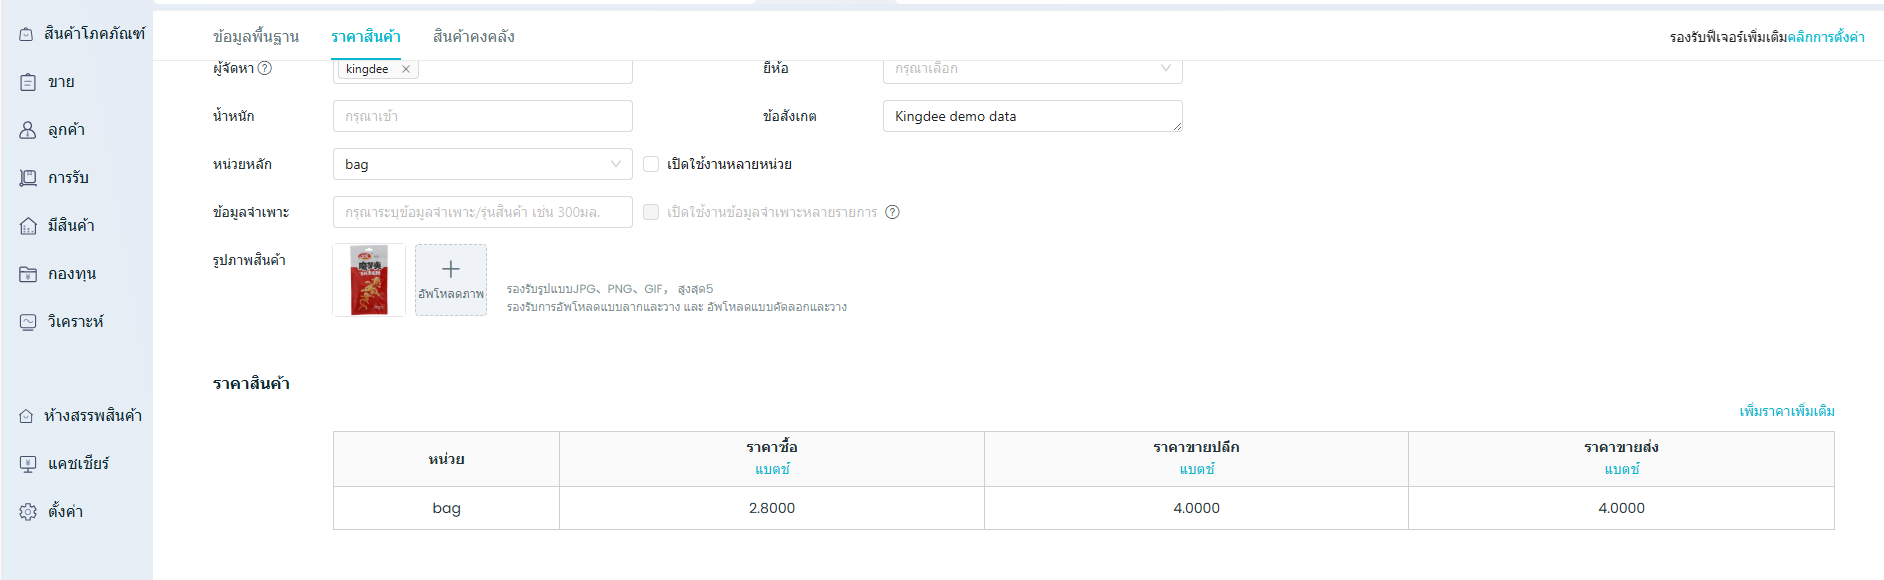Open the ลูกค้า customers sidebar icon
The width and height of the screenshot is (1884, 580).
click(28, 130)
